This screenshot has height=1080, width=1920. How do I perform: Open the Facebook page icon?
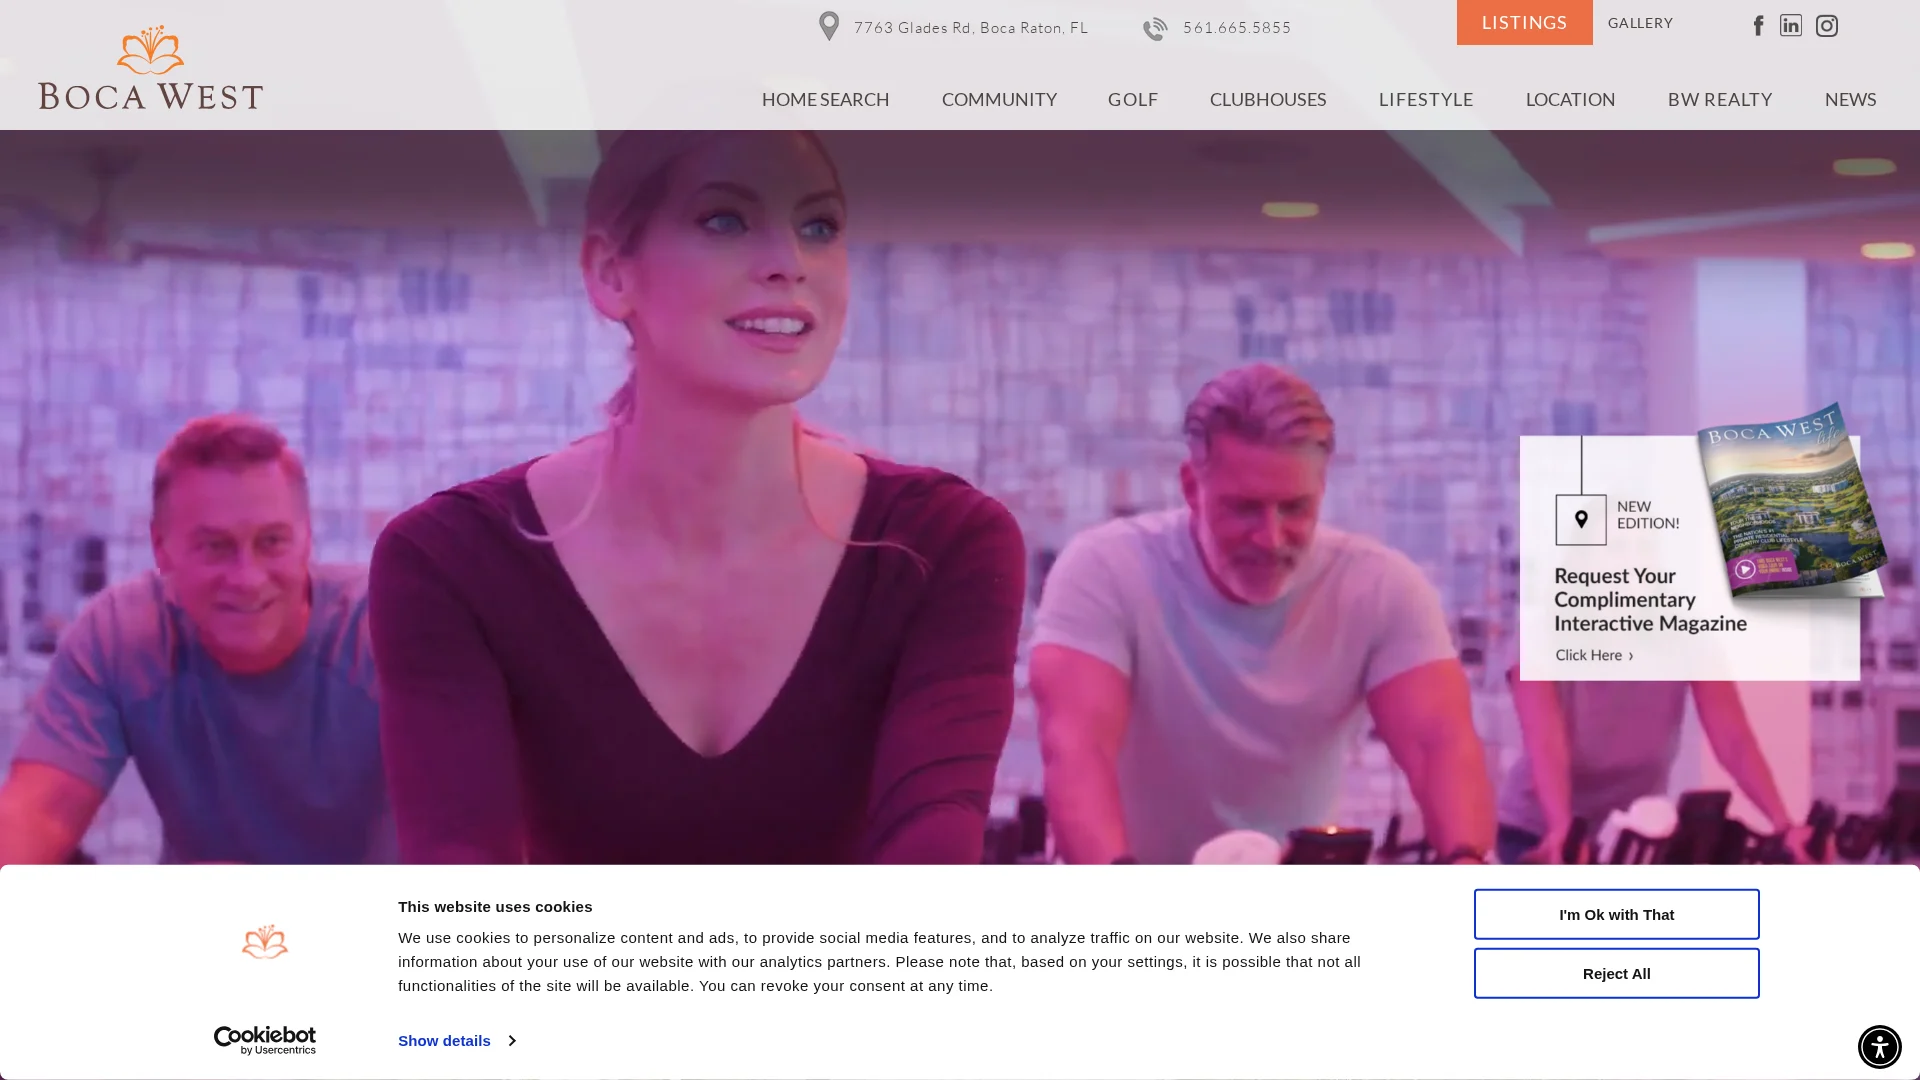[x=1758, y=26]
